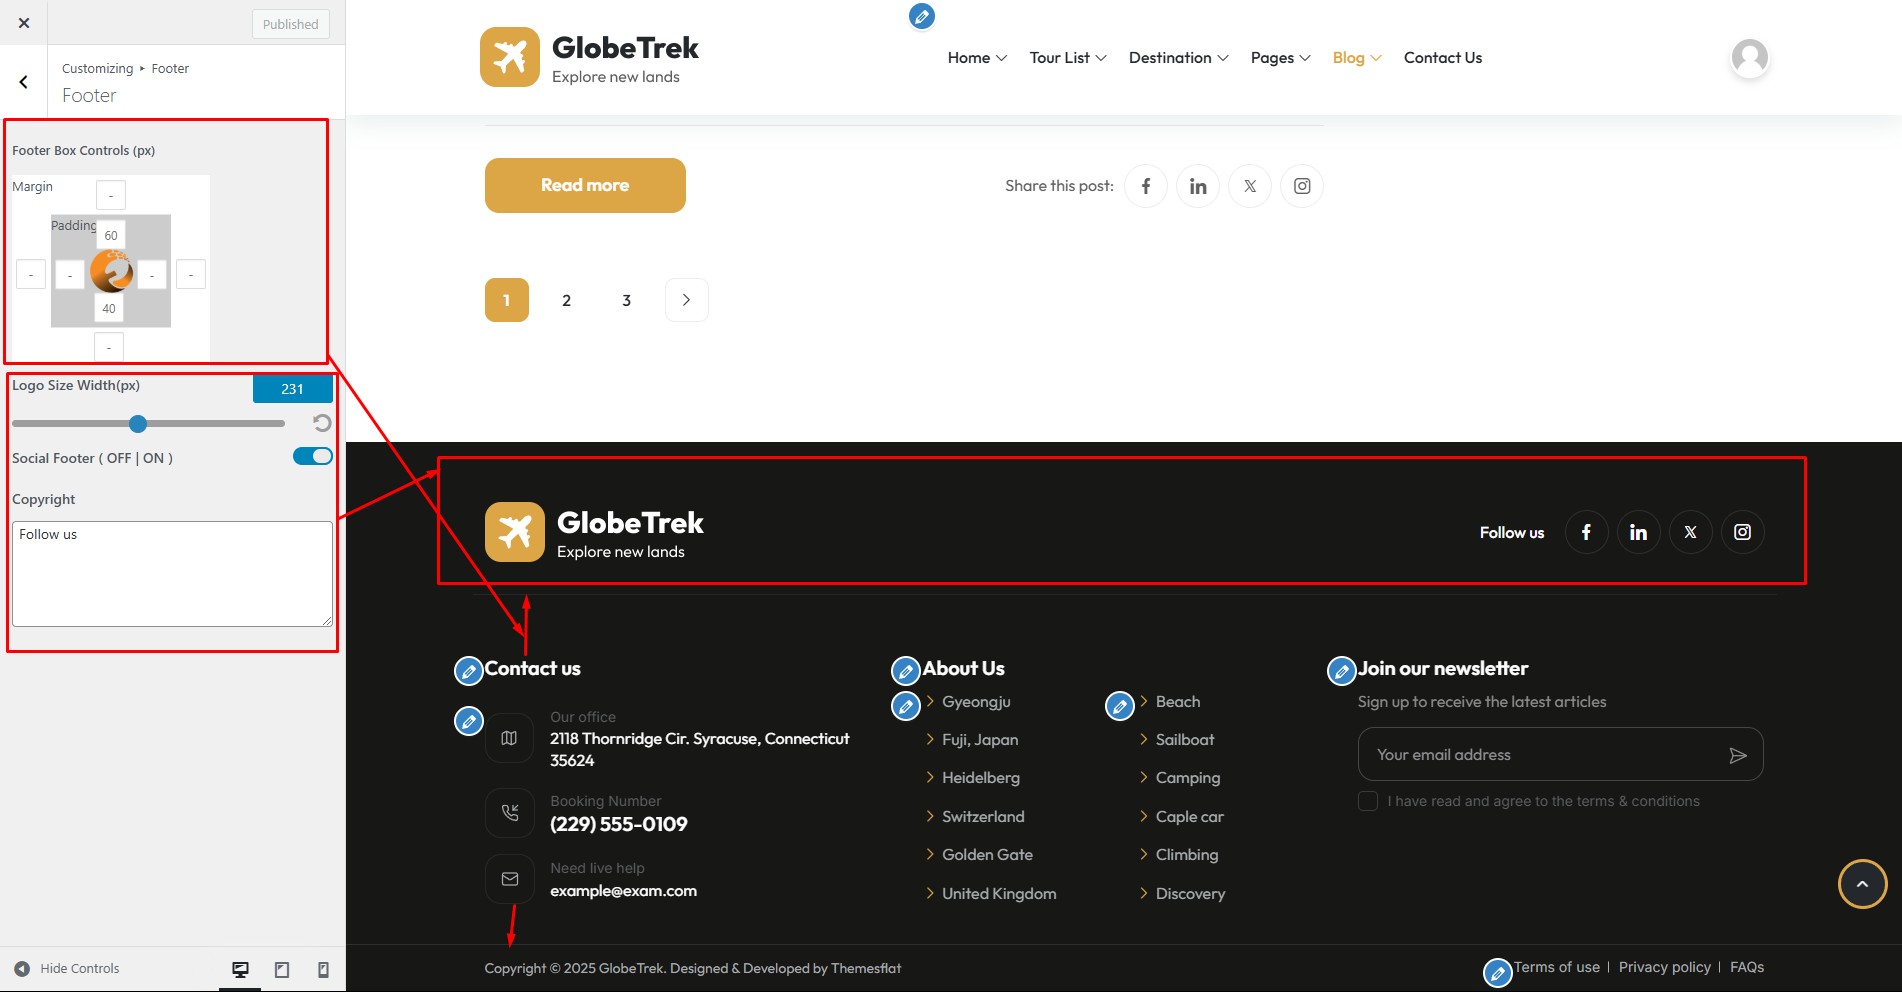This screenshot has width=1902, height=992.
Task: Open the Climbing footer link
Action: 1187,855
